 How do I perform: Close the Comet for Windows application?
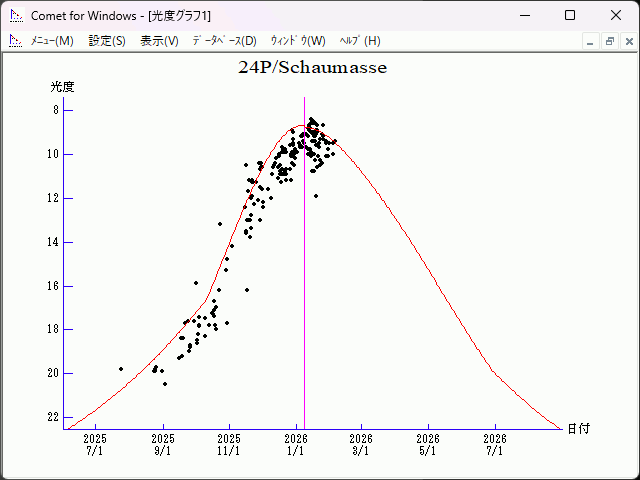tap(616, 16)
